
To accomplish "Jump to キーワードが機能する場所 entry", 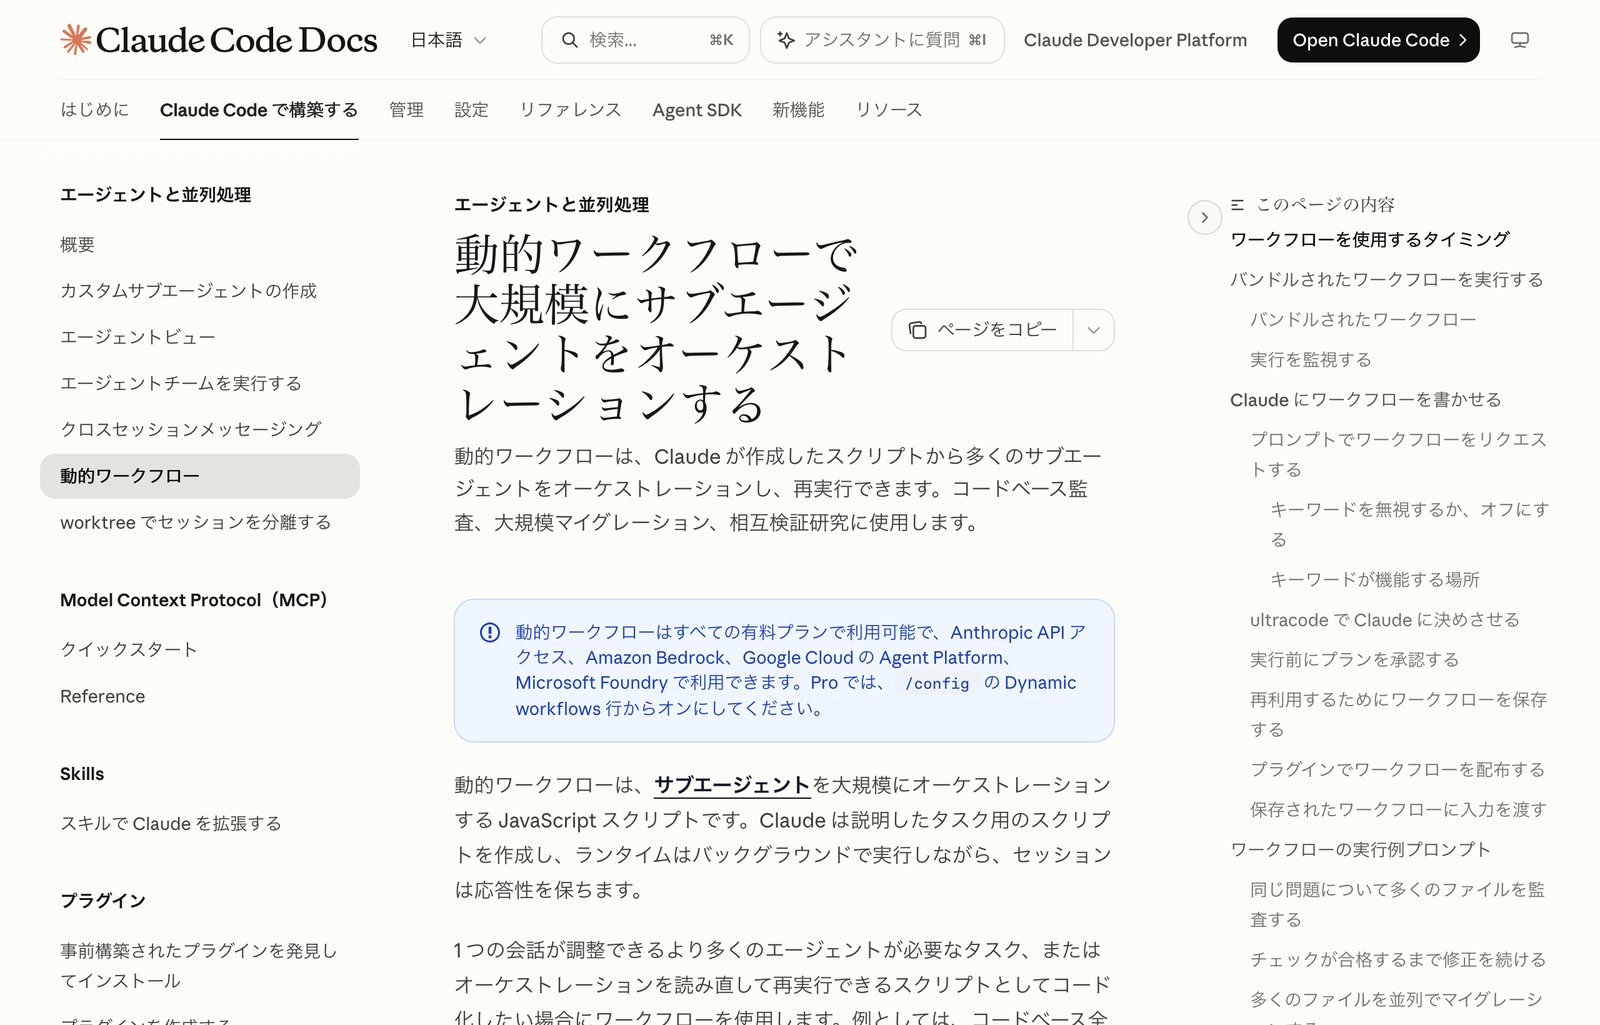I will 1375,579.
